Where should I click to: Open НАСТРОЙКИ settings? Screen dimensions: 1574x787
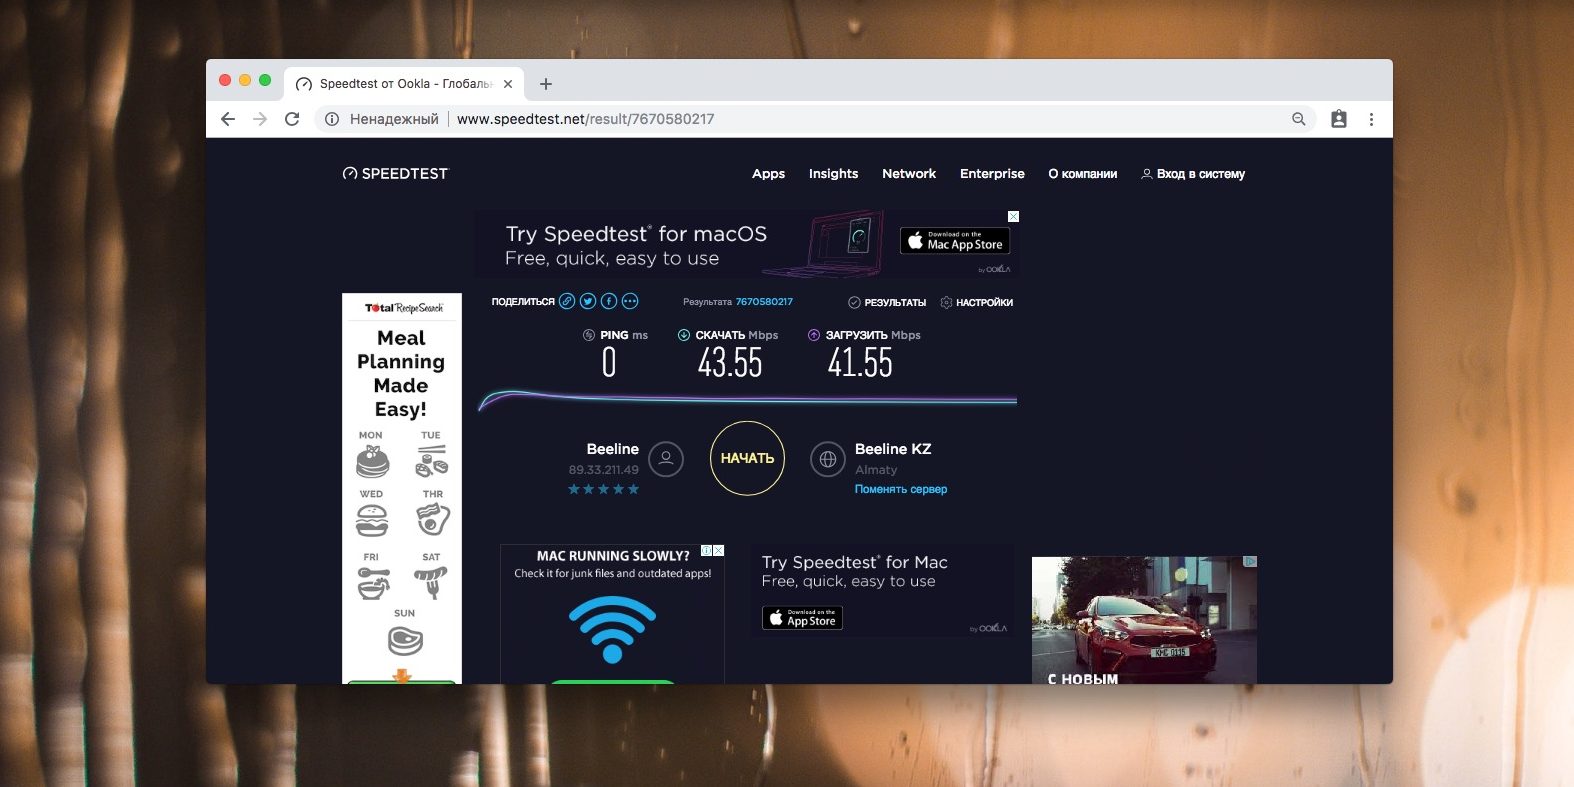(x=977, y=302)
